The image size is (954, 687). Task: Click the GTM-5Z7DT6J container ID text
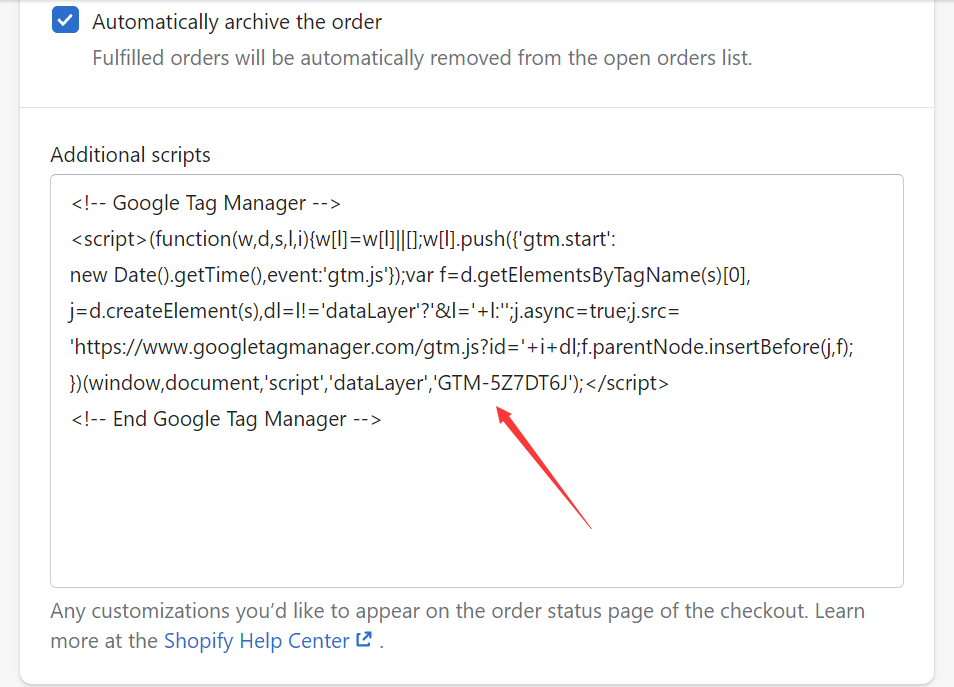503,383
